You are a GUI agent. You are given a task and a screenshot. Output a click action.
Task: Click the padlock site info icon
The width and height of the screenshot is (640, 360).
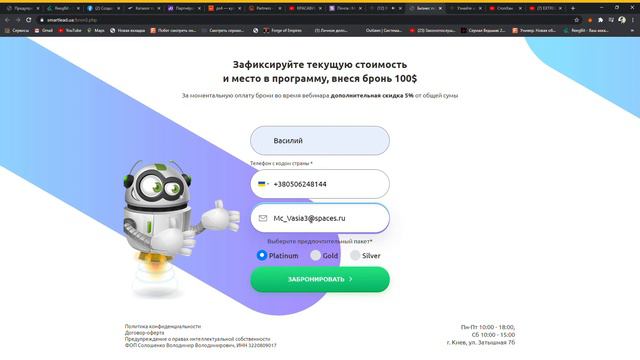point(41,20)
